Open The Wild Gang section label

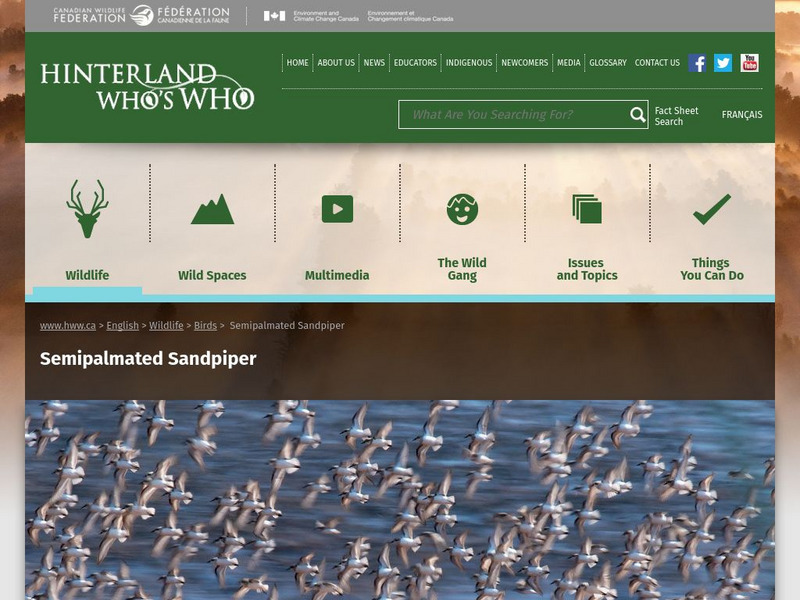tap(462, 269)
